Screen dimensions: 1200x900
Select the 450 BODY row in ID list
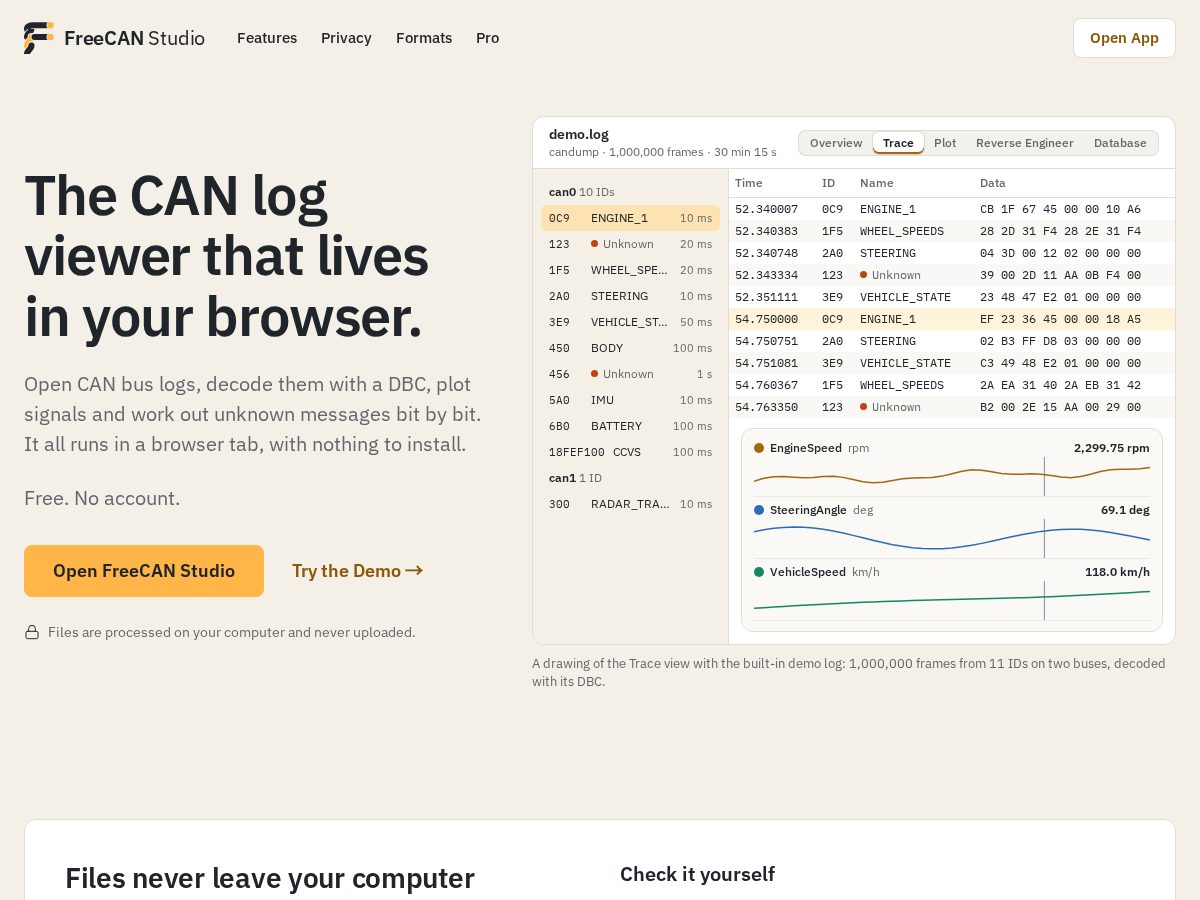point(630,348)
